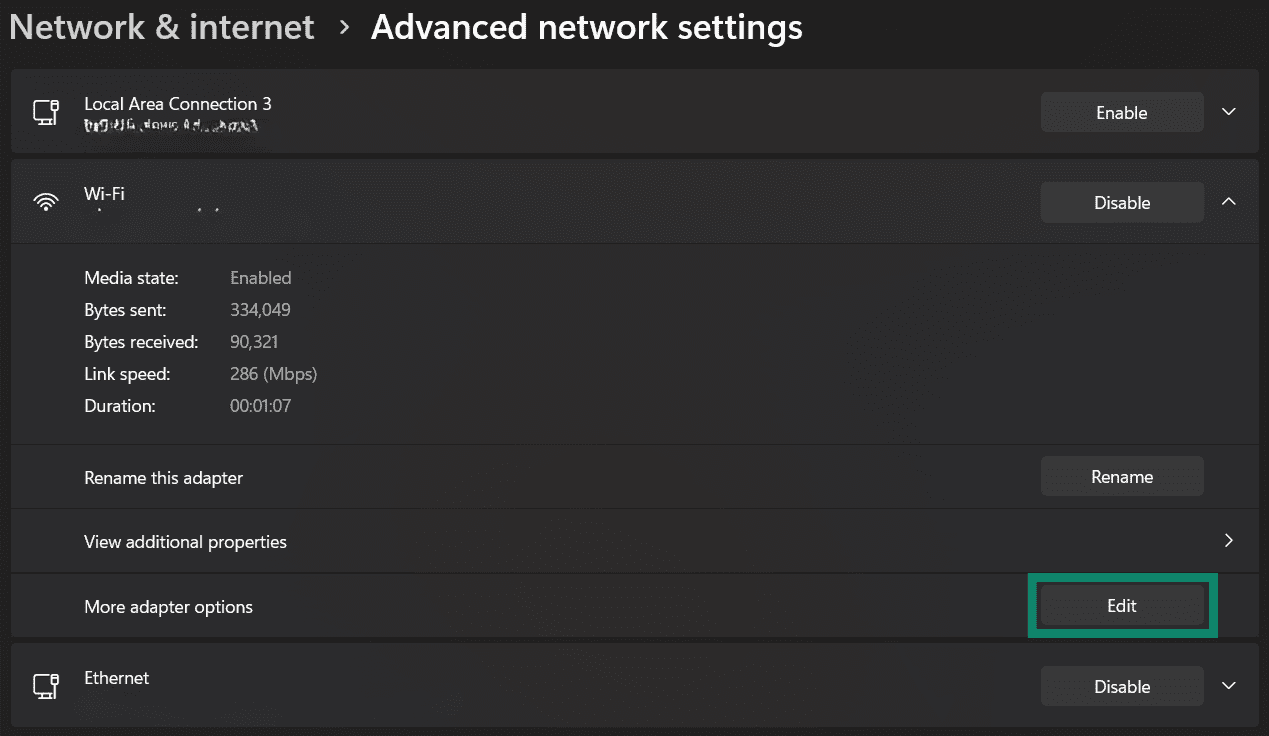Navigate back to Network & internet
The image size is (1269, 736).
[161, 27]
